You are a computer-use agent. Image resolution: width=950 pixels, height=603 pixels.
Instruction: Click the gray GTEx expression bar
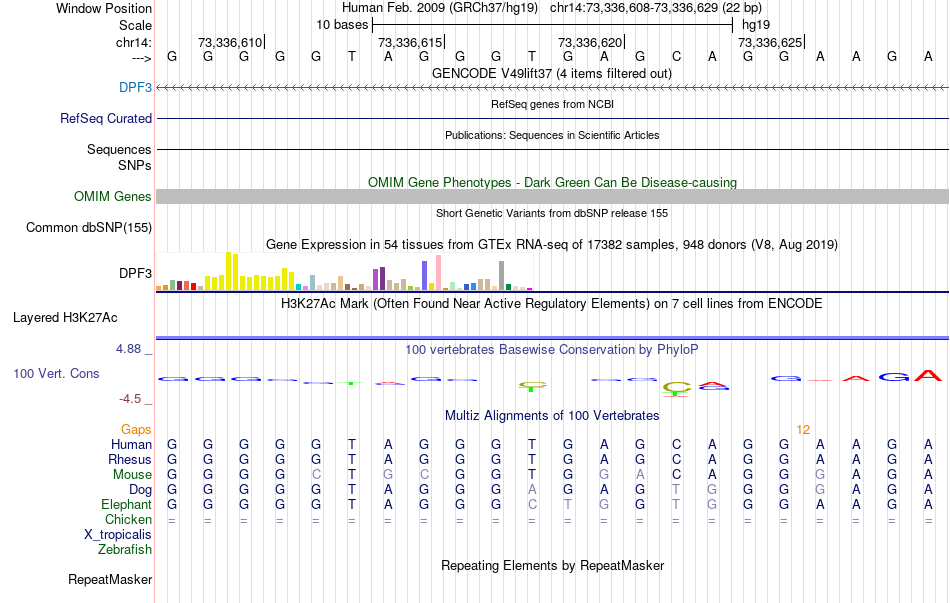tap(501, 276)
